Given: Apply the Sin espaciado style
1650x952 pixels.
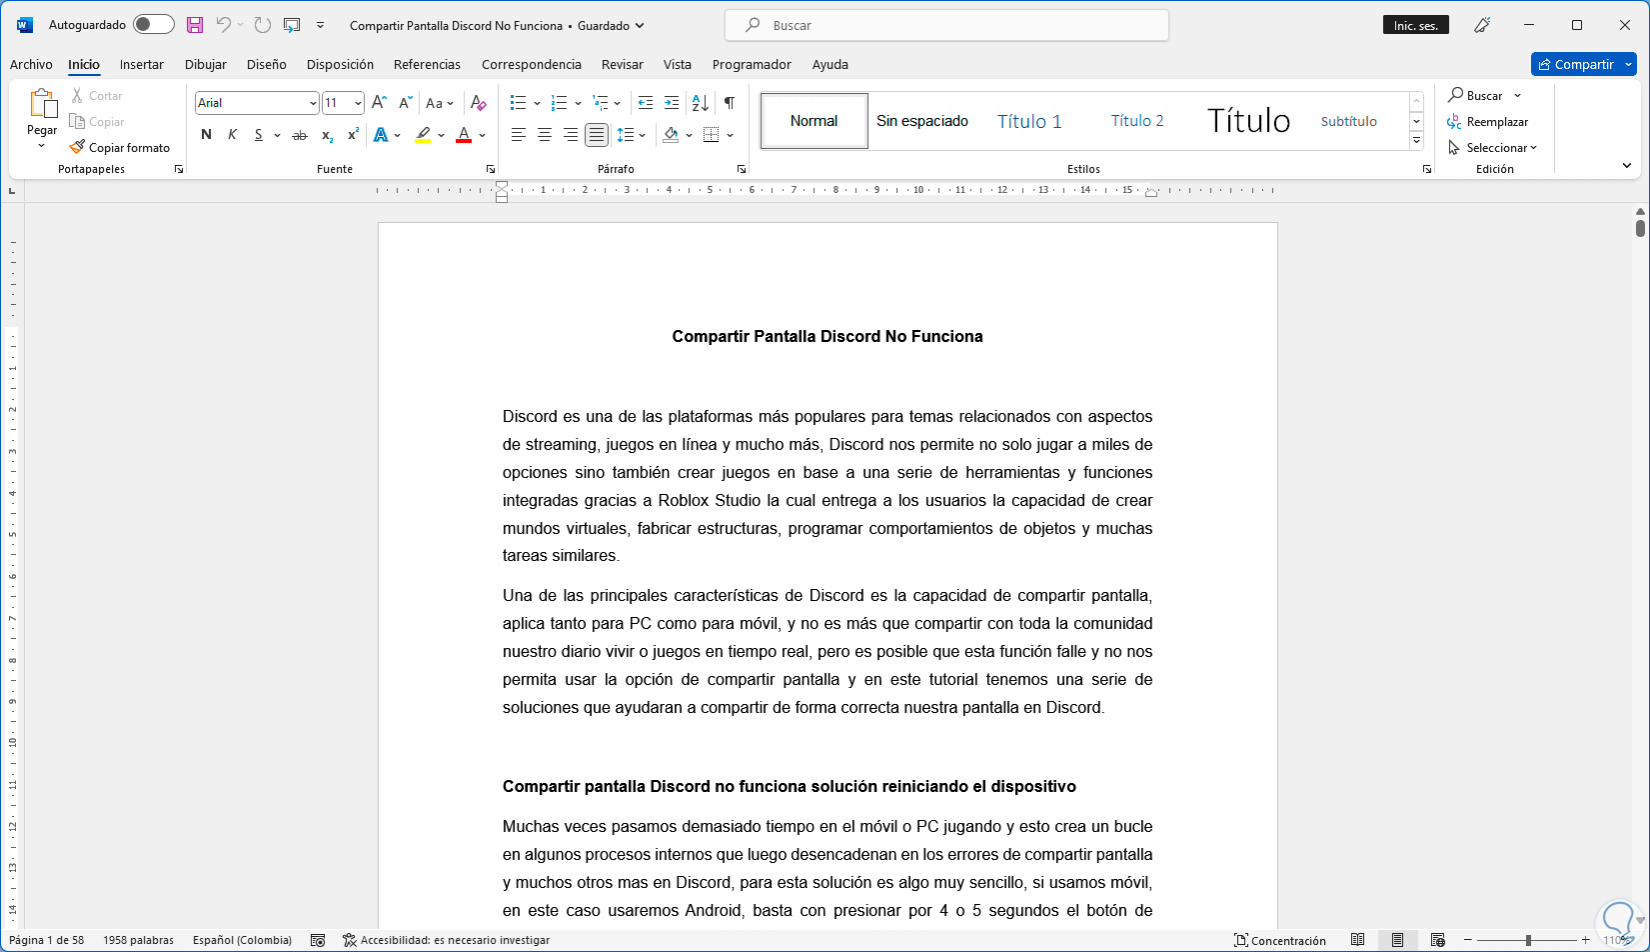Looking at the screenshot, I should point(922,121).
